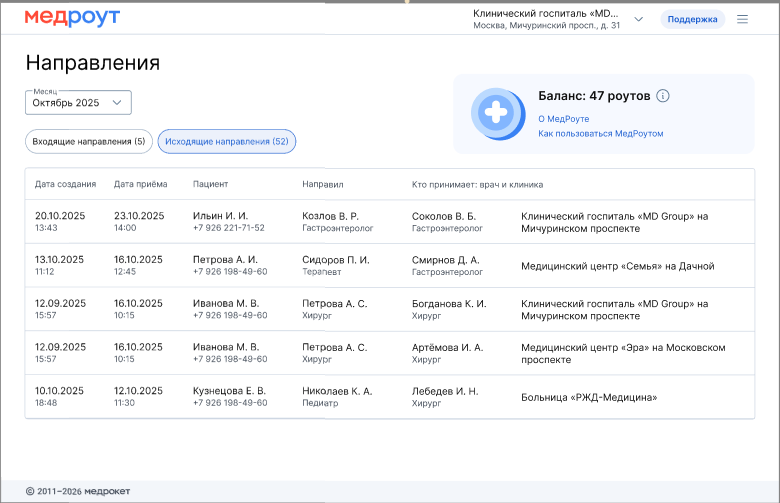Click Клинический госпиталь «MD... header text
The image size is (780, 503).
pyautogui.click(x=545, y=13)
